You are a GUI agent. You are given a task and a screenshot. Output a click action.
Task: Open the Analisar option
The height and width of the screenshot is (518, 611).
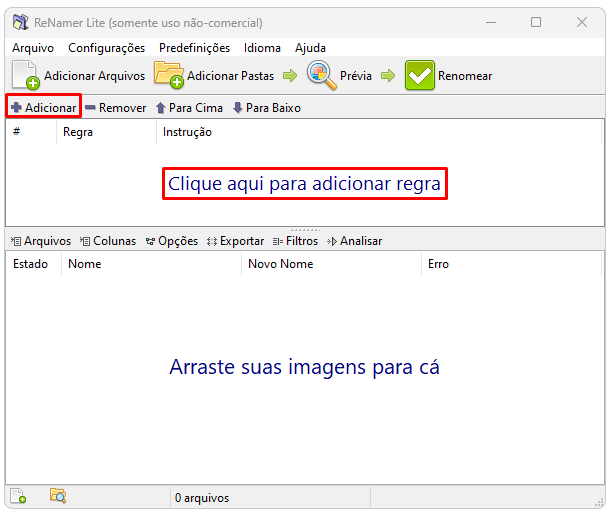(355, 241)
